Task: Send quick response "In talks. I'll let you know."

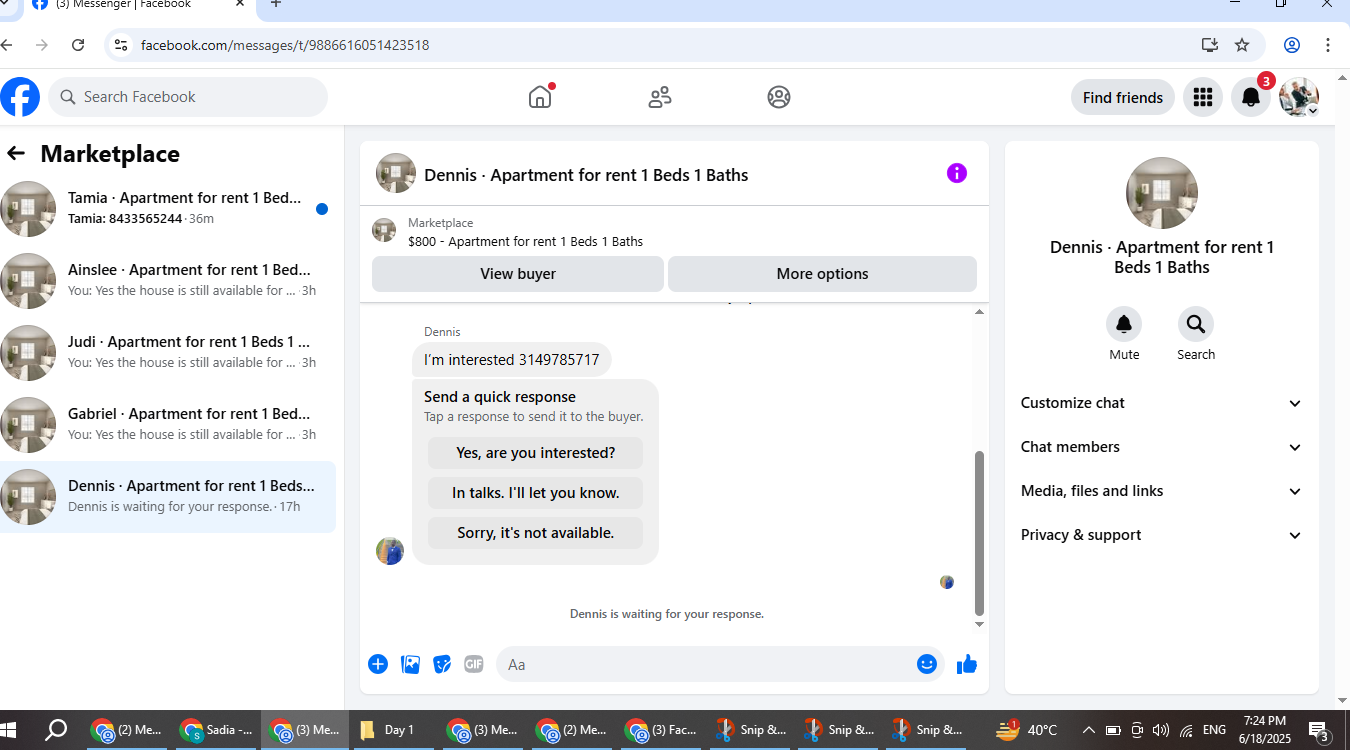Action: coord(536,493)
